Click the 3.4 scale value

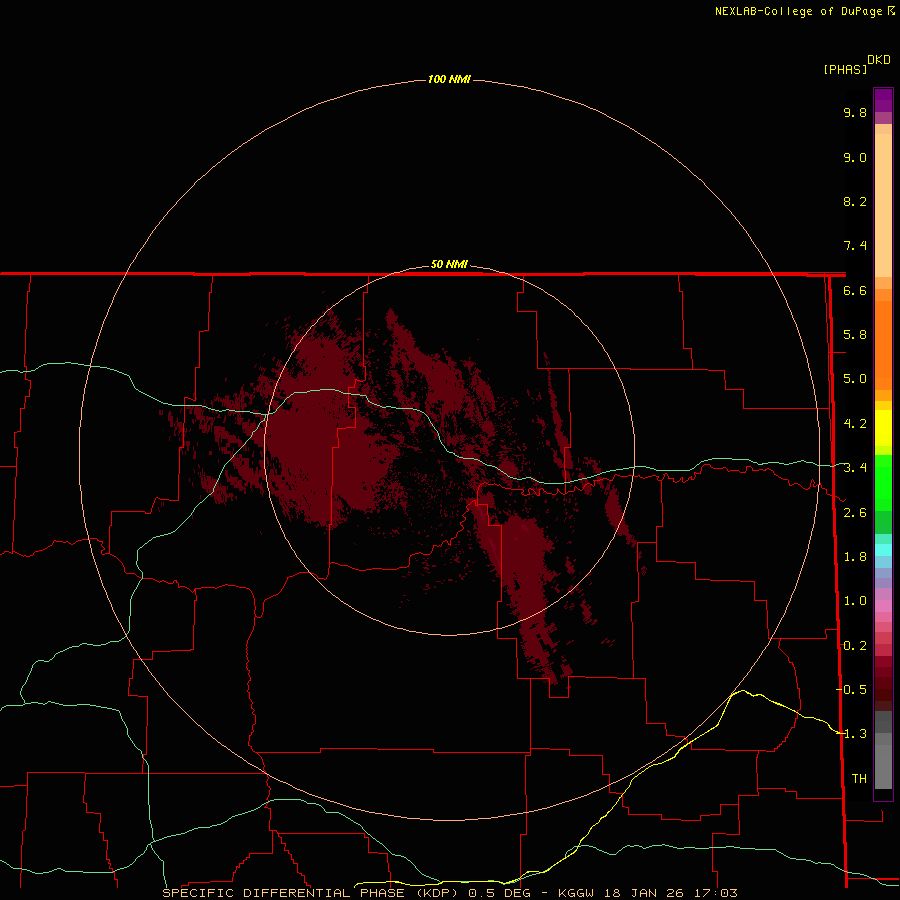point(855,468)
